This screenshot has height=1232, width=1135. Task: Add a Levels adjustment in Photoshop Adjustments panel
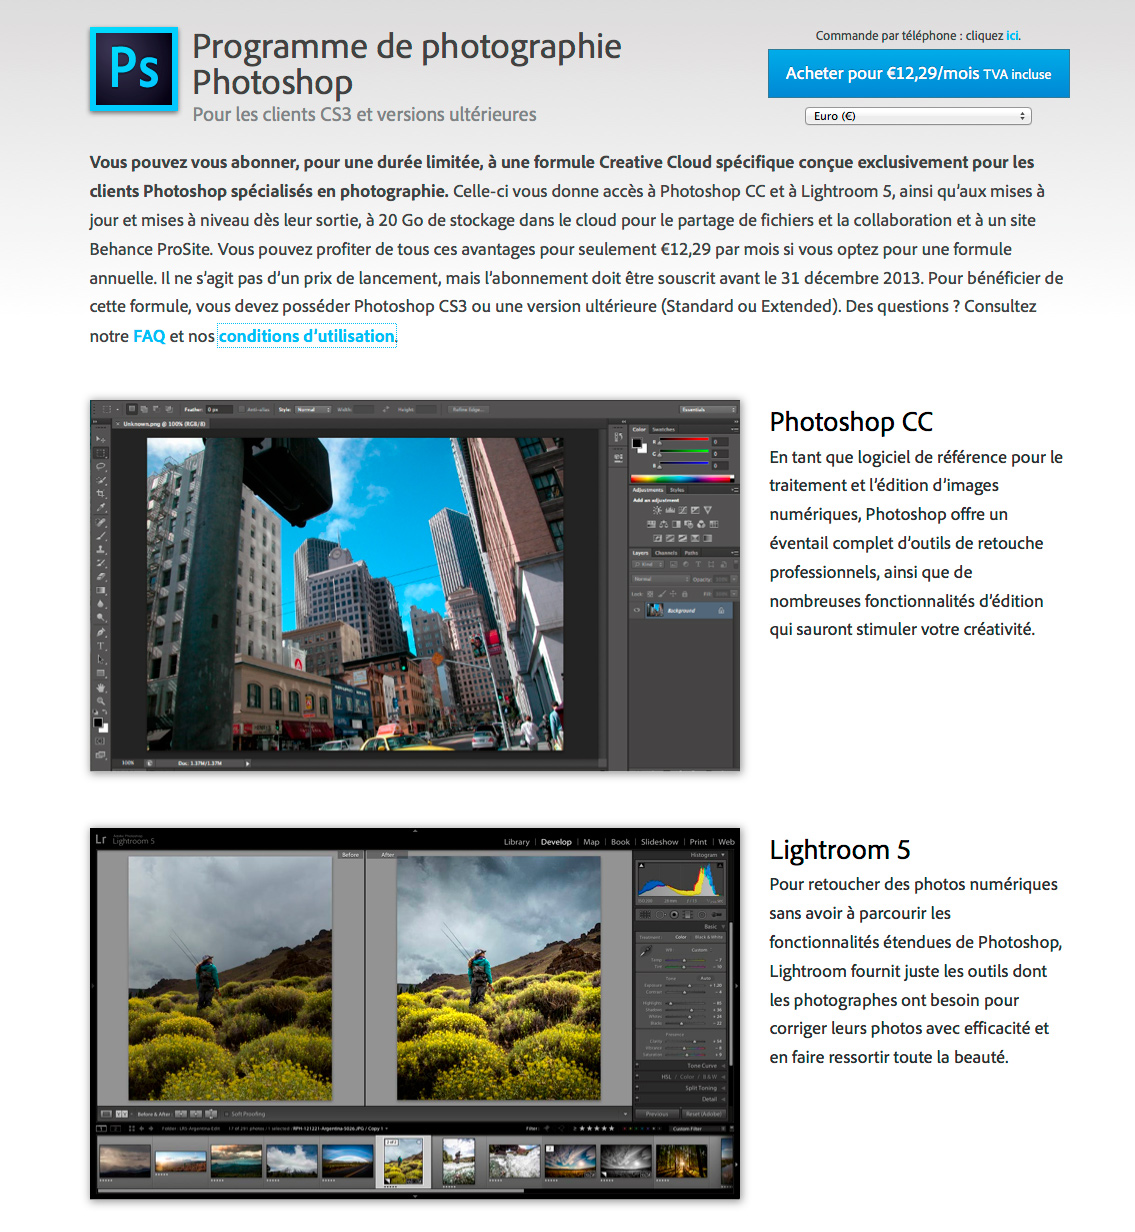pos(670,510)
